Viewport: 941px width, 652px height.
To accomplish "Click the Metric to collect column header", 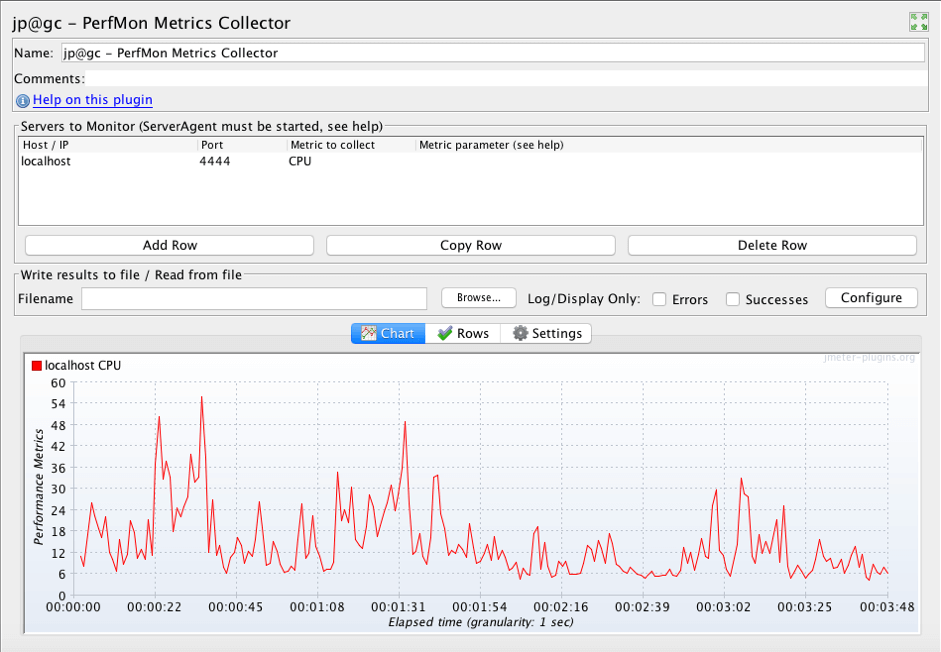I will (x=350, y=145).
